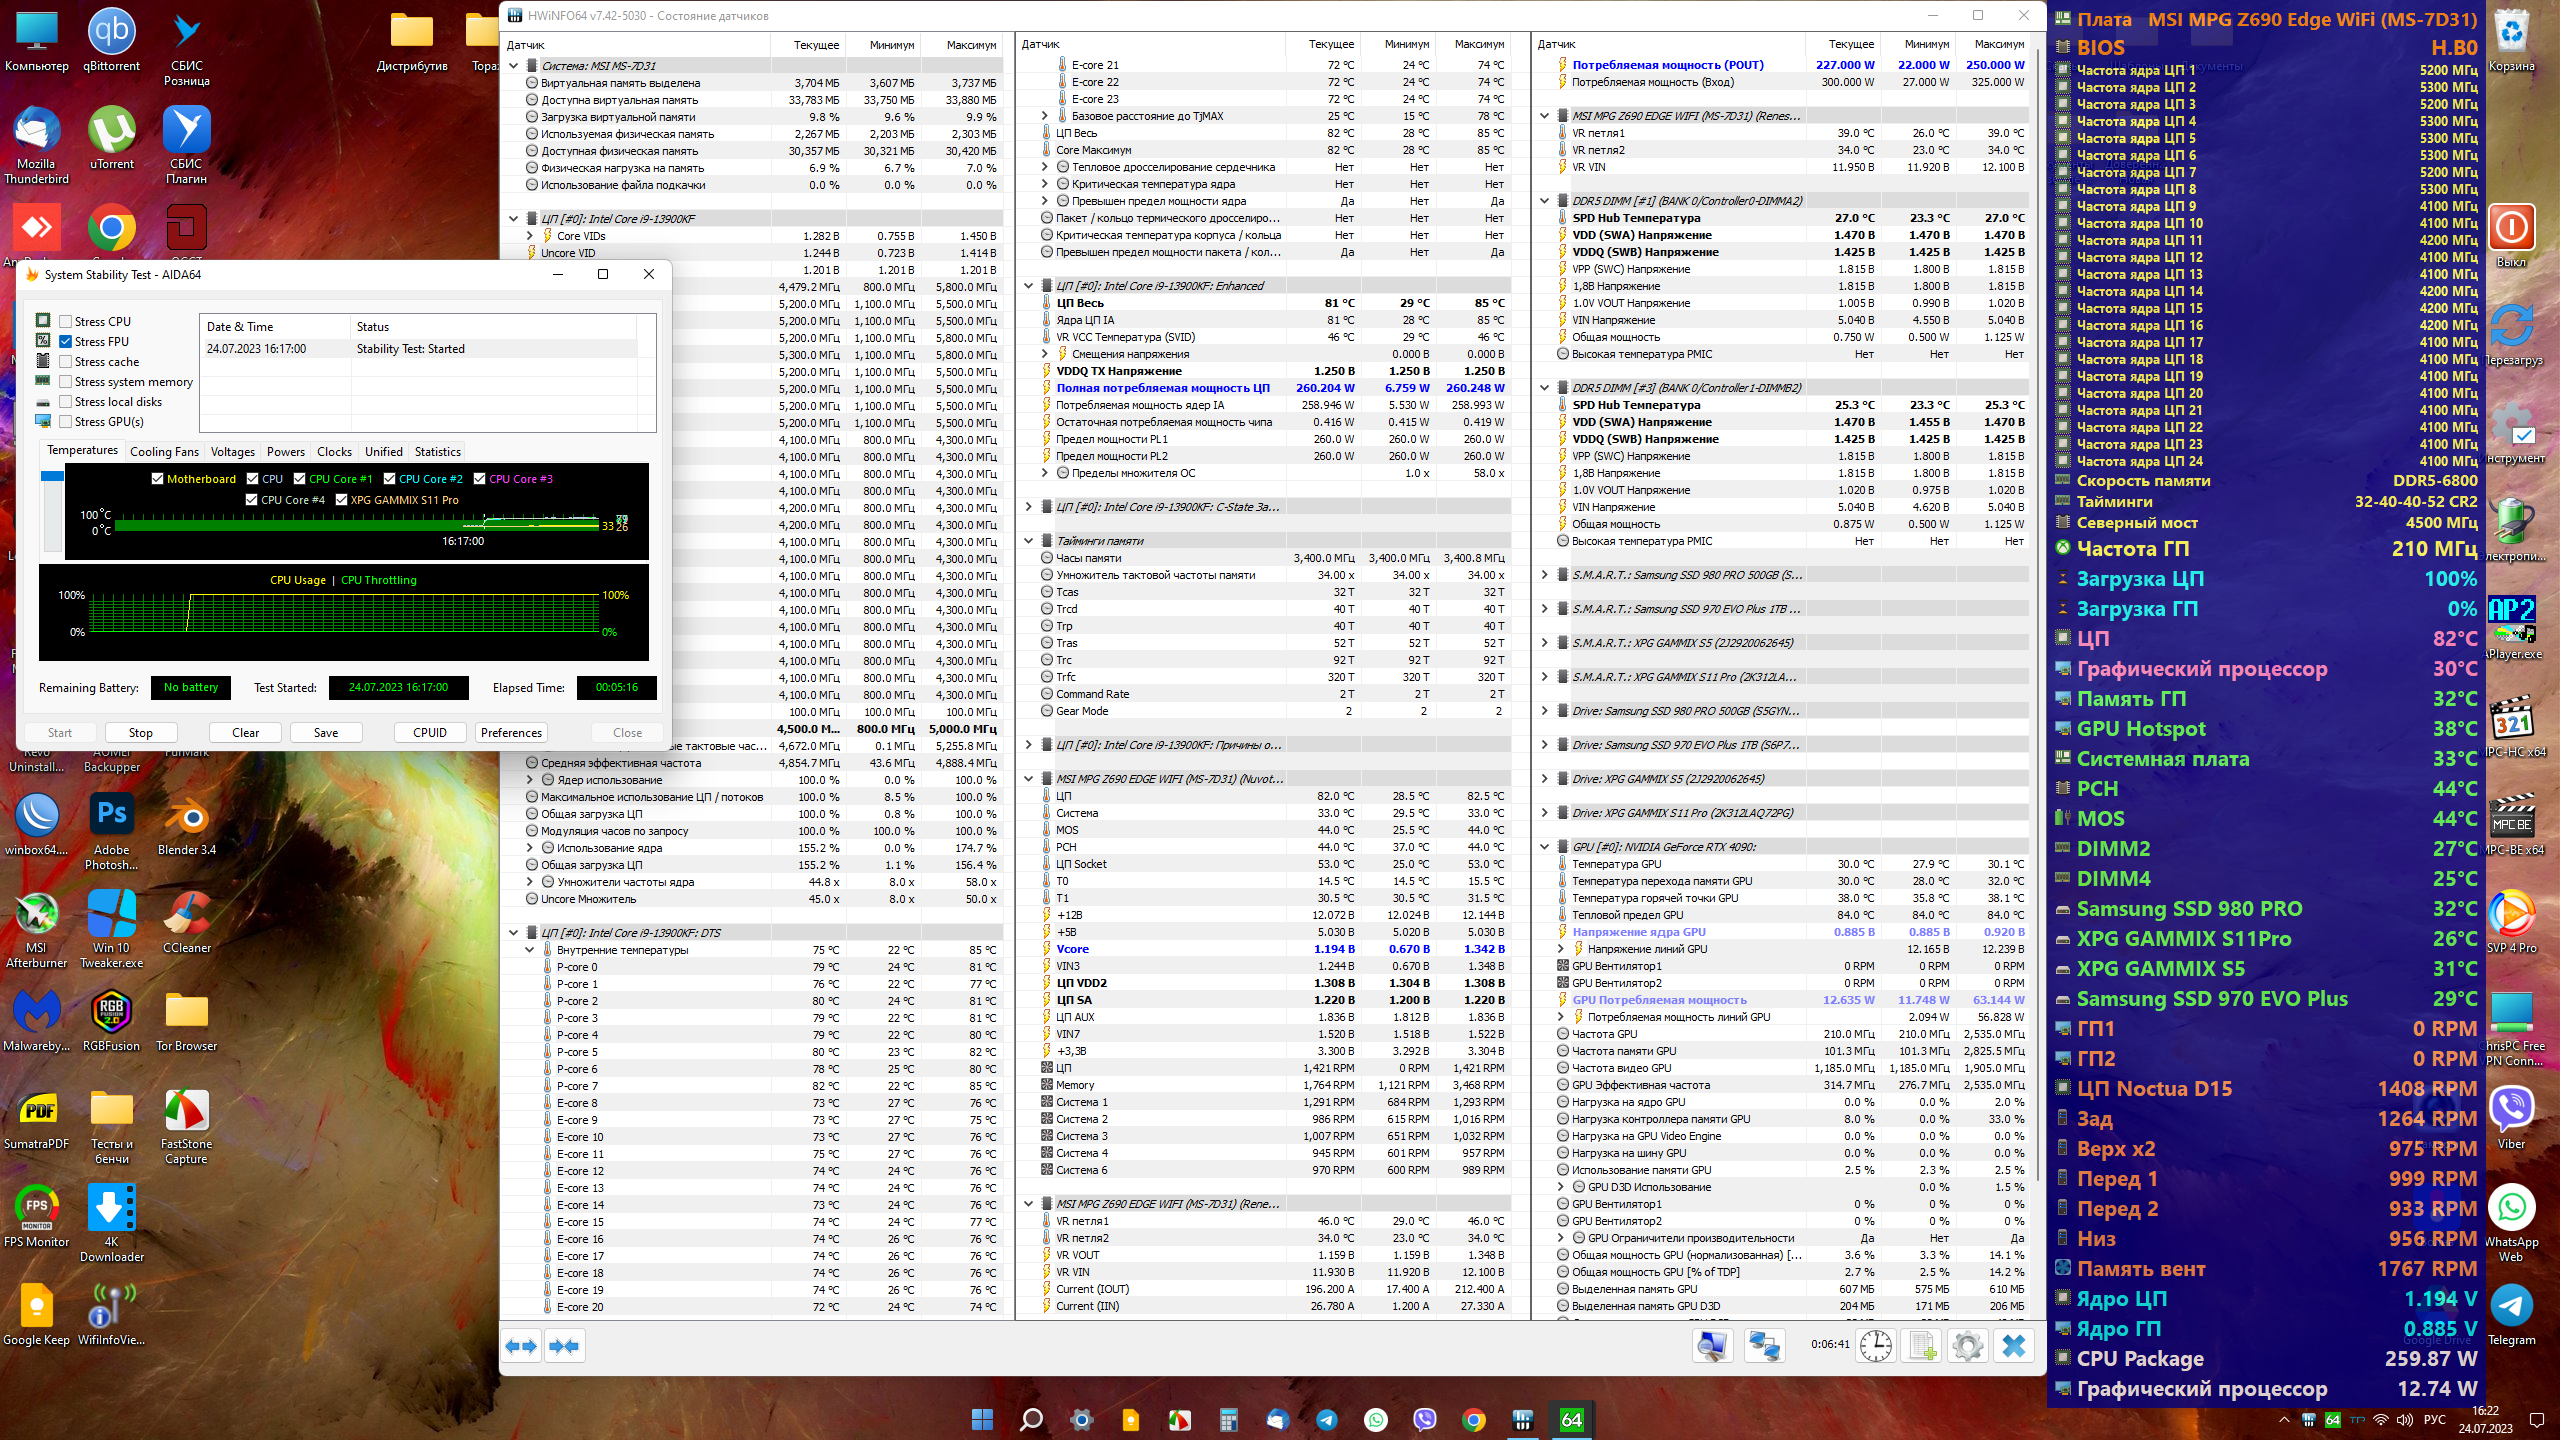Screen dimensions: 2560x1440
Task: Collapse the Тайминги памяти sensor group
Action: pyautogui.click(x=1029, y=541)
